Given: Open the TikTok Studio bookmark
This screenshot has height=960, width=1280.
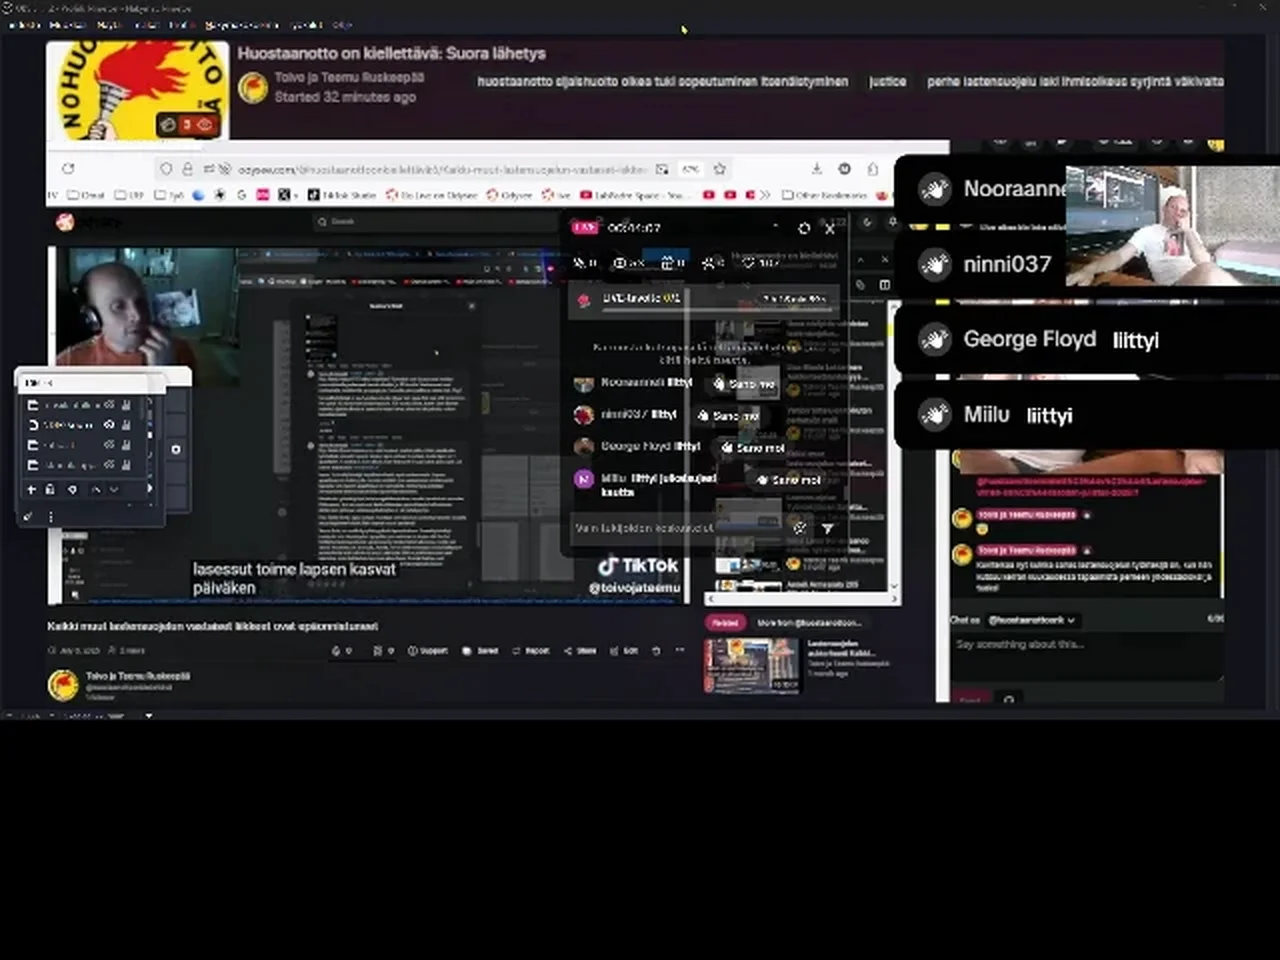Looking at the screenshot, I should [342, 195].
